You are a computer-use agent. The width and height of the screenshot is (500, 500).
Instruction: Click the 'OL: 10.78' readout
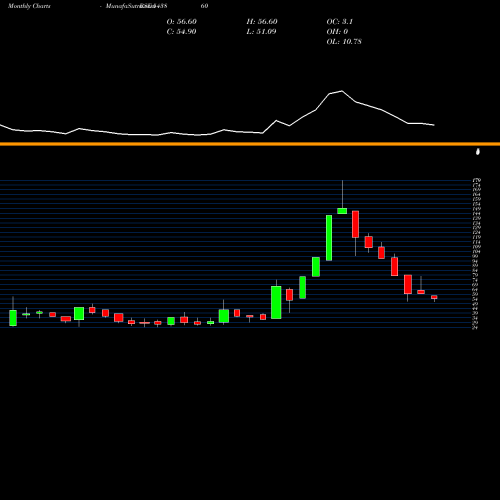tap(344, 41)
